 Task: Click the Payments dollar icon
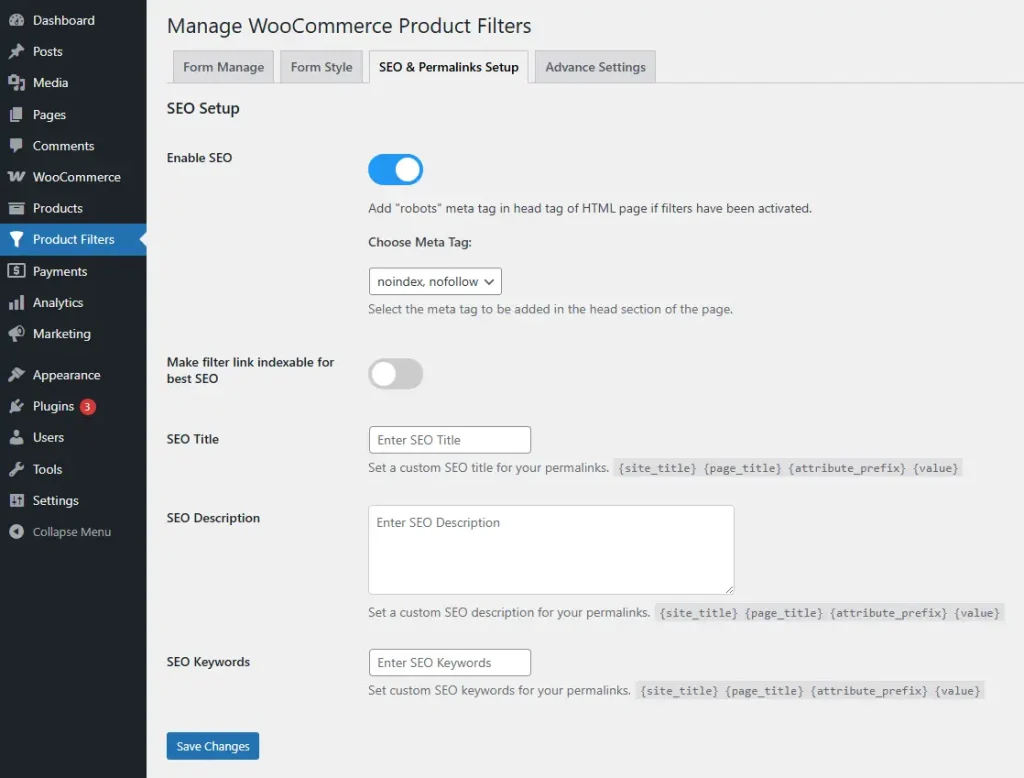(16, 271)
